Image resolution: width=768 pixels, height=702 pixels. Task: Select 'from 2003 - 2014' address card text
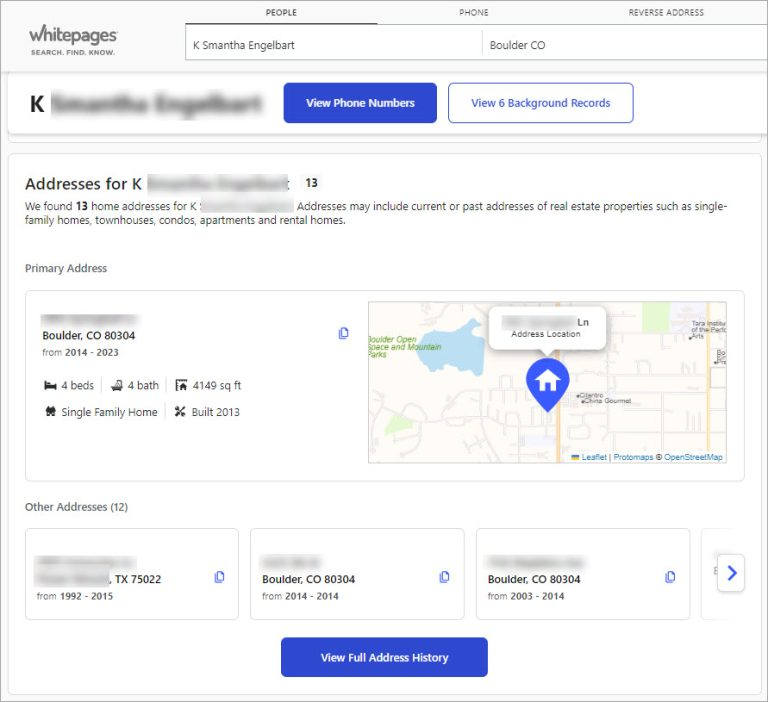526,596
